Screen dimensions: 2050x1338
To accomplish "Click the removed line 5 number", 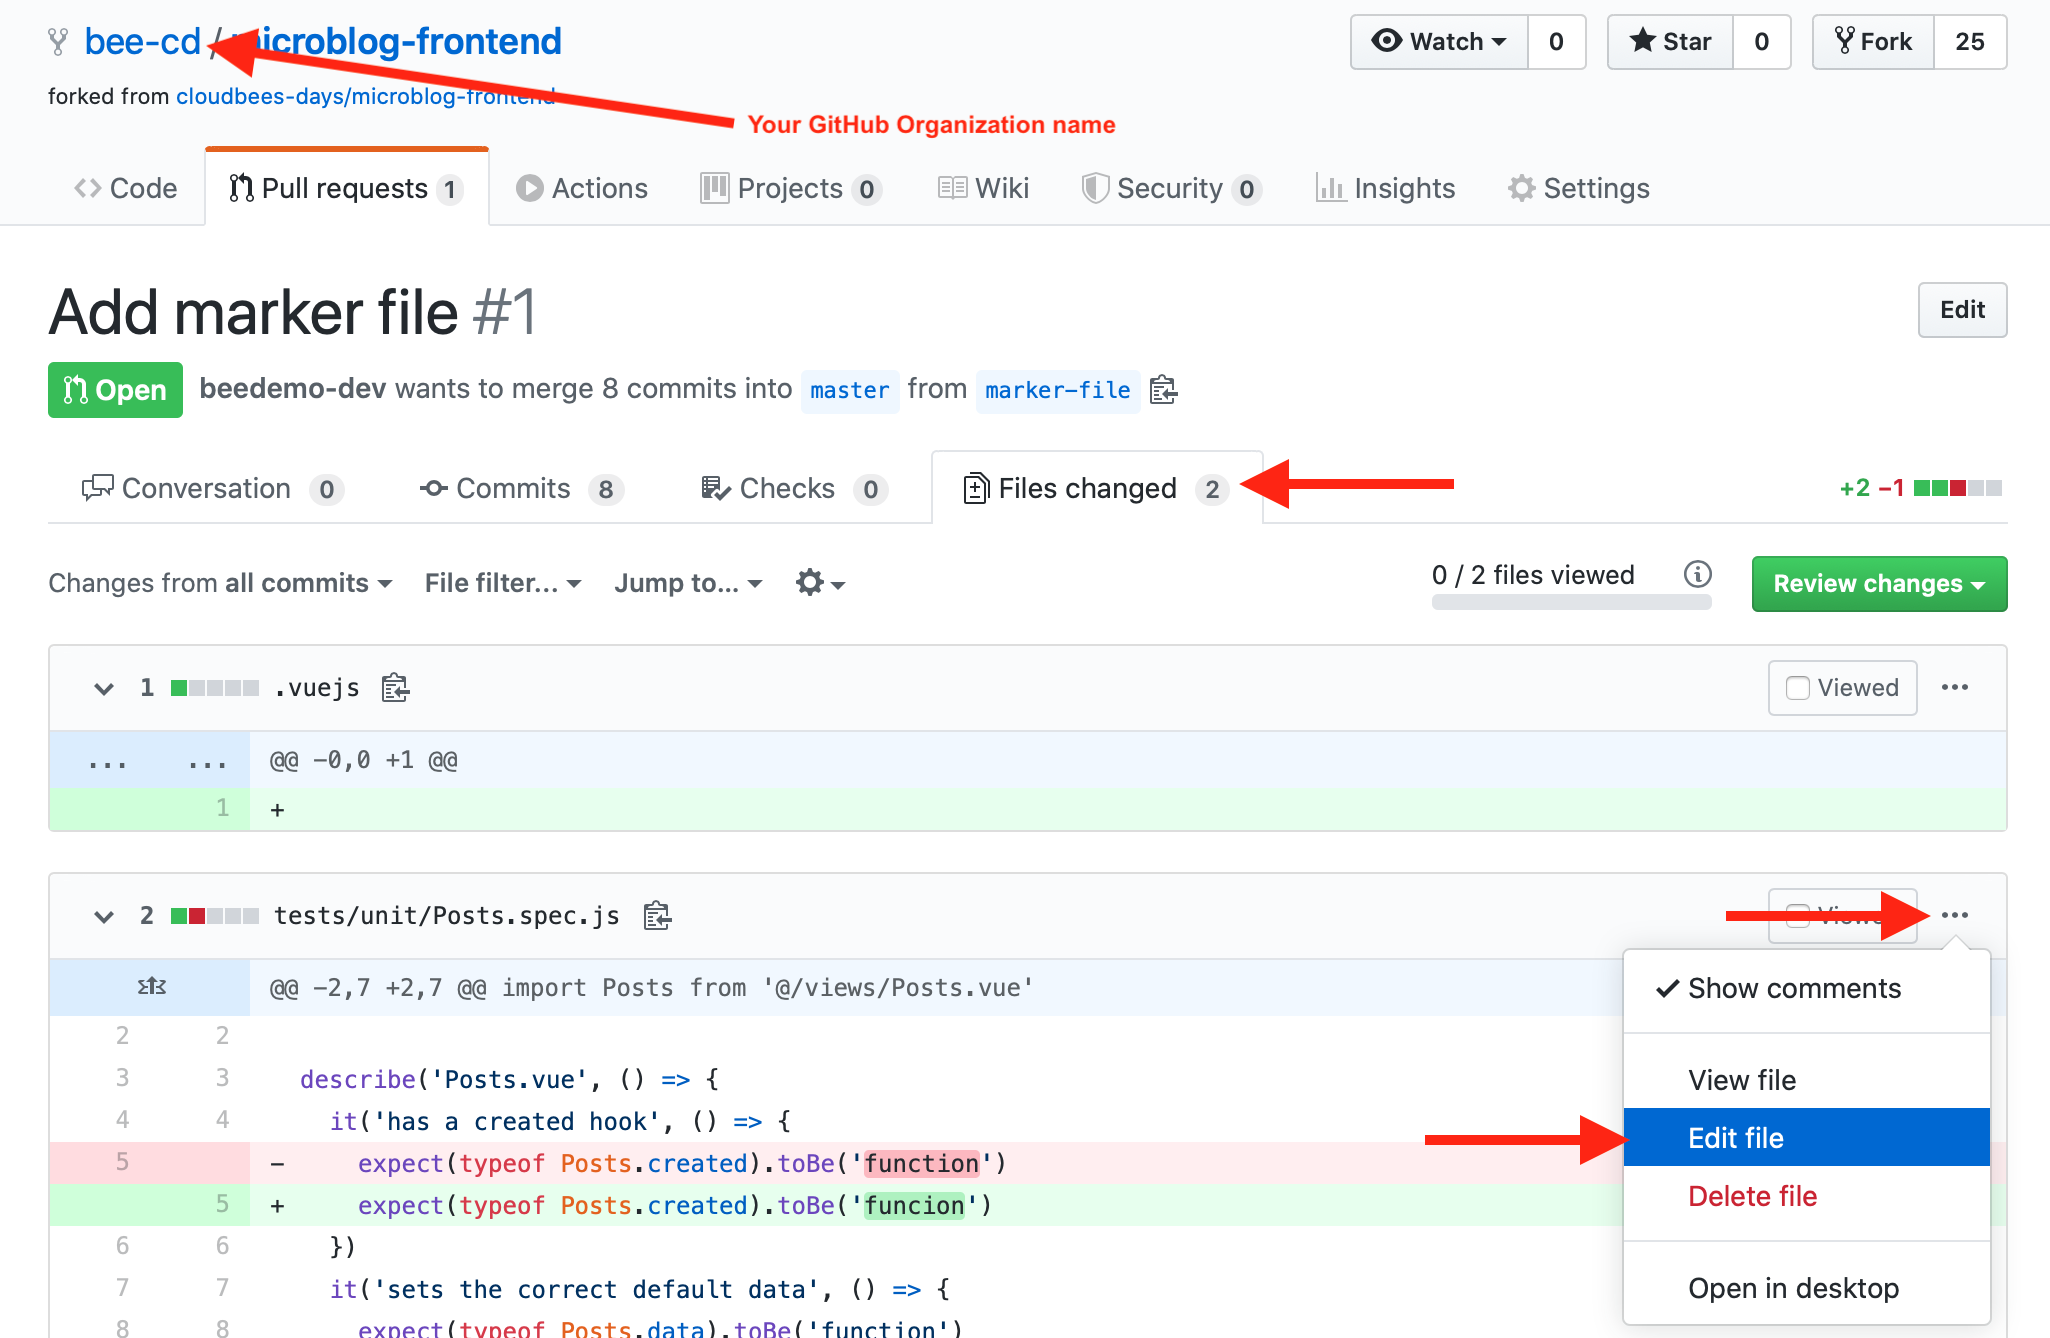I will coord(122,1162).
